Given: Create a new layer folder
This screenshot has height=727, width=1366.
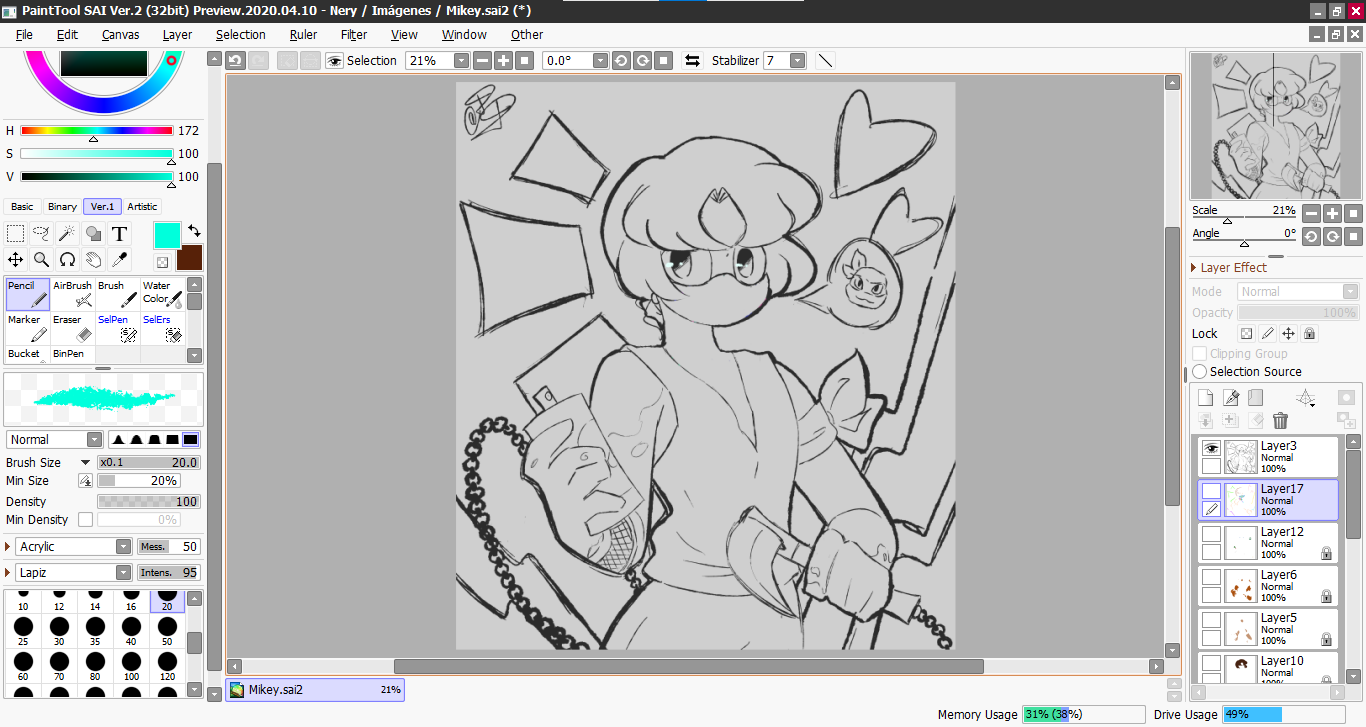Looking at the screenshot, I should (x=1256, y=398).
